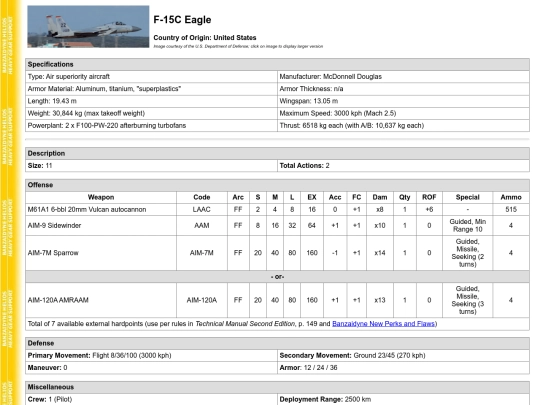This screenshot has width=540, height=405.
Task: Select Deployment Range: 2500 km cell
Action: pyautogui.click(x=403, y=399)
